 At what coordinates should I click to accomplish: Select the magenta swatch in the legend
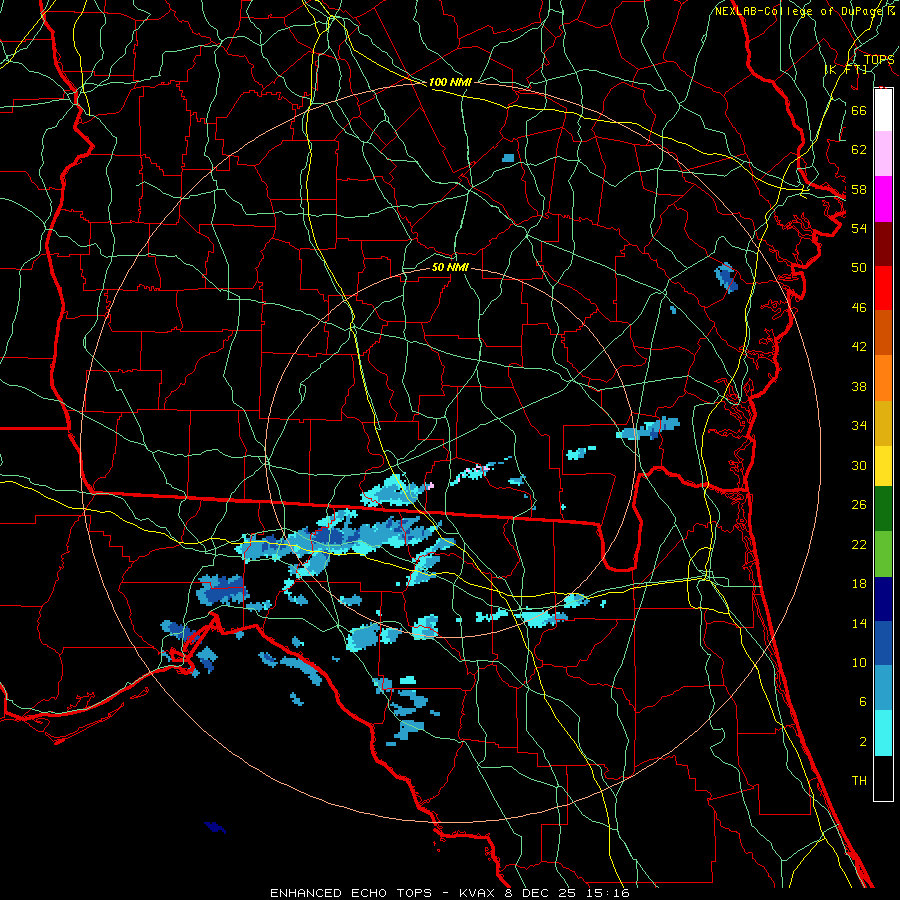coord(883,199)
